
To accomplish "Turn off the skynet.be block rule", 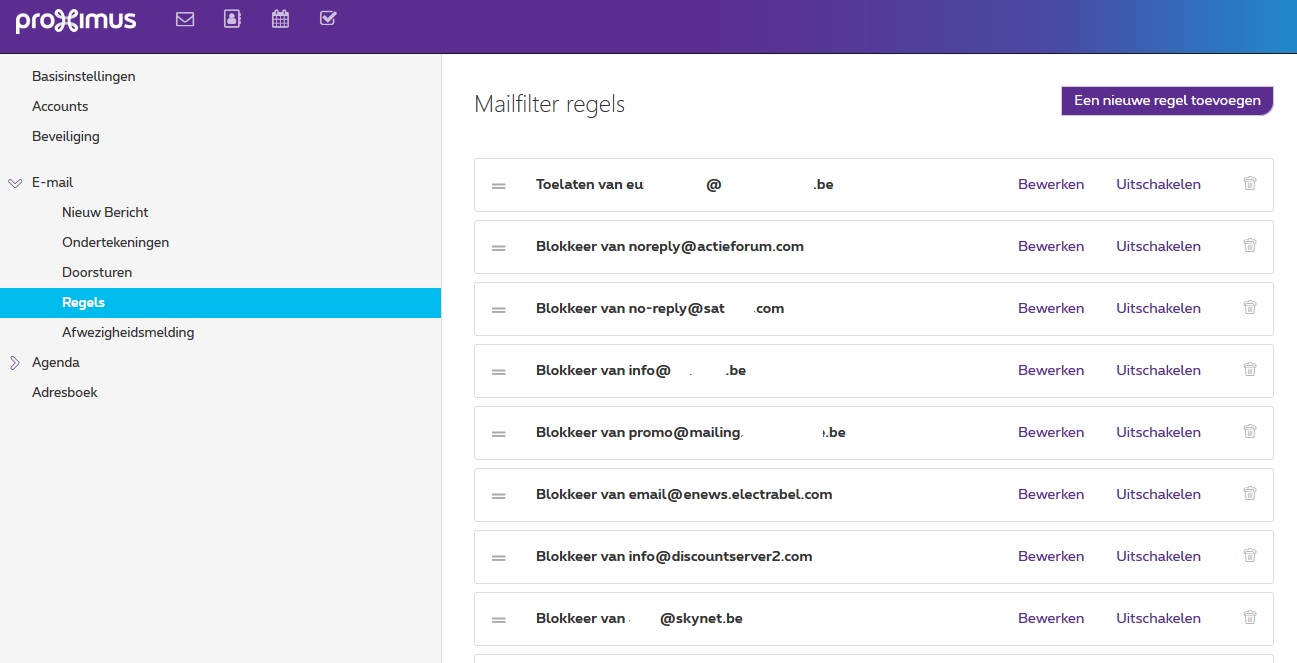I will pos(1158,619).
